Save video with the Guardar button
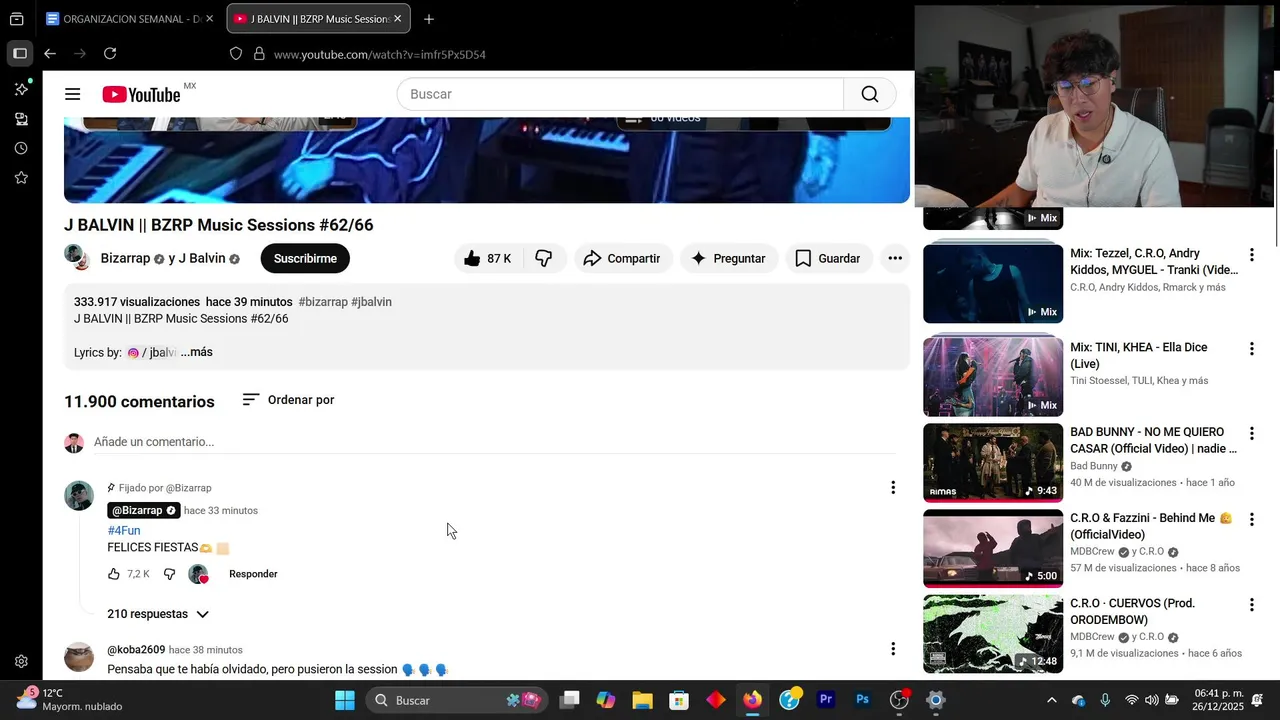This screenshot has height=720, width=1280. pos(828,258)
